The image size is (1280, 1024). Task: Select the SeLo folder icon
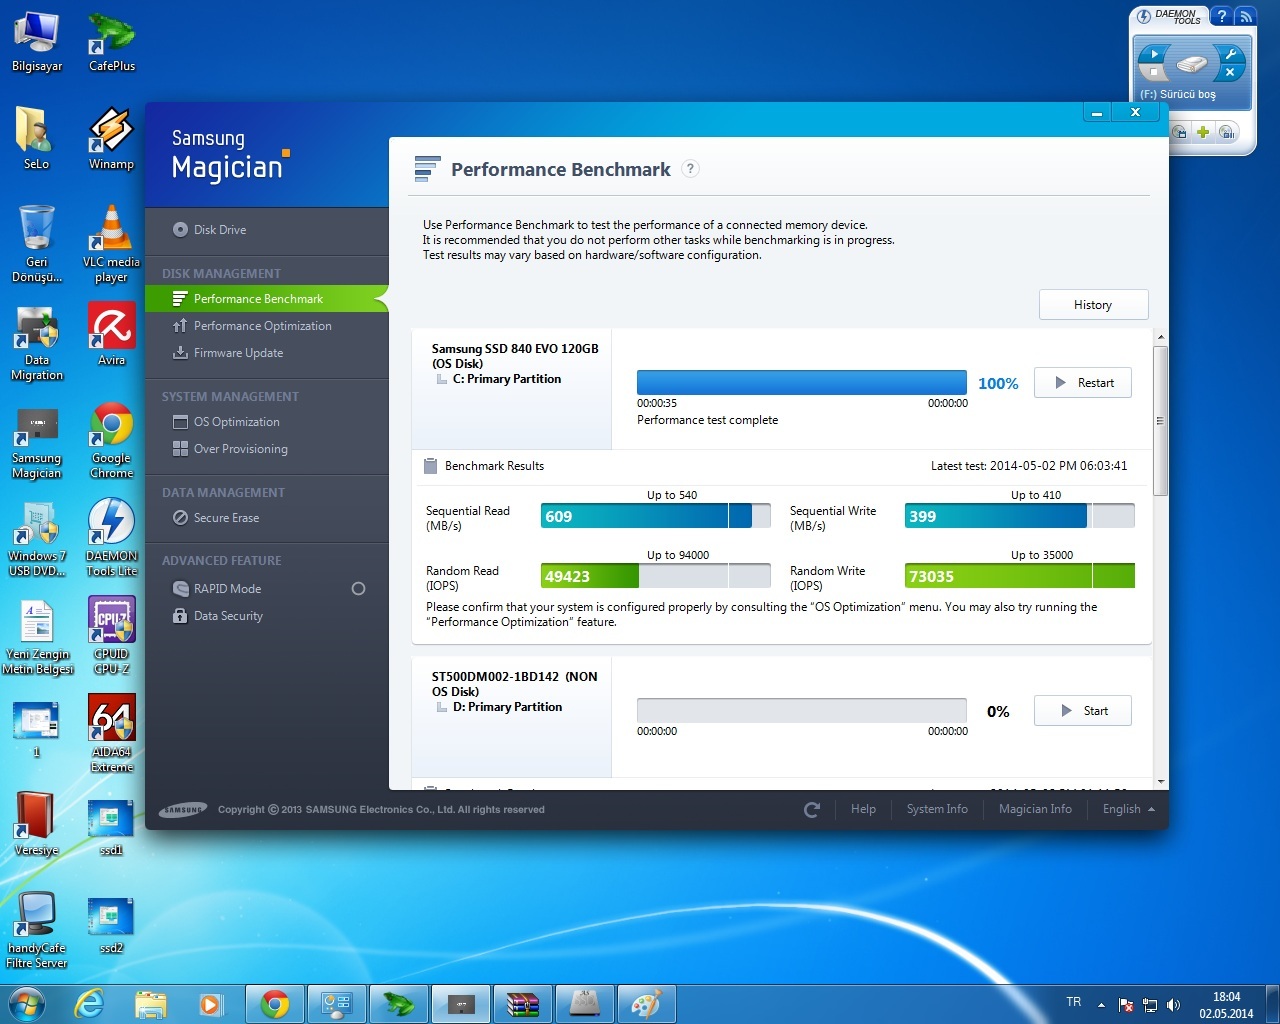pos(36,138)
